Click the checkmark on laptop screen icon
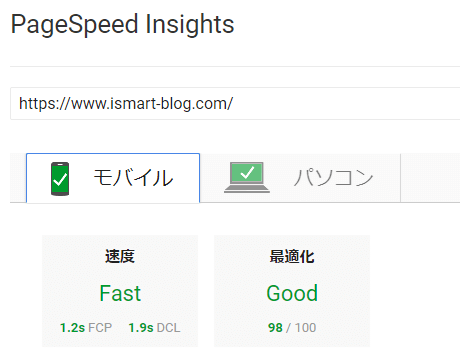The width and height of the screenshot is (460, 362). coord(247,173)
